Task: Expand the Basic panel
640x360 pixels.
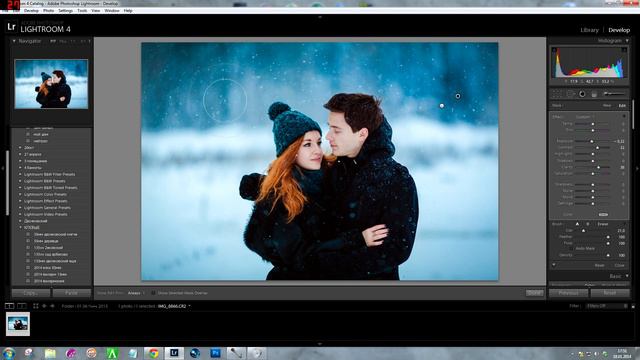Action: point(627,276)
